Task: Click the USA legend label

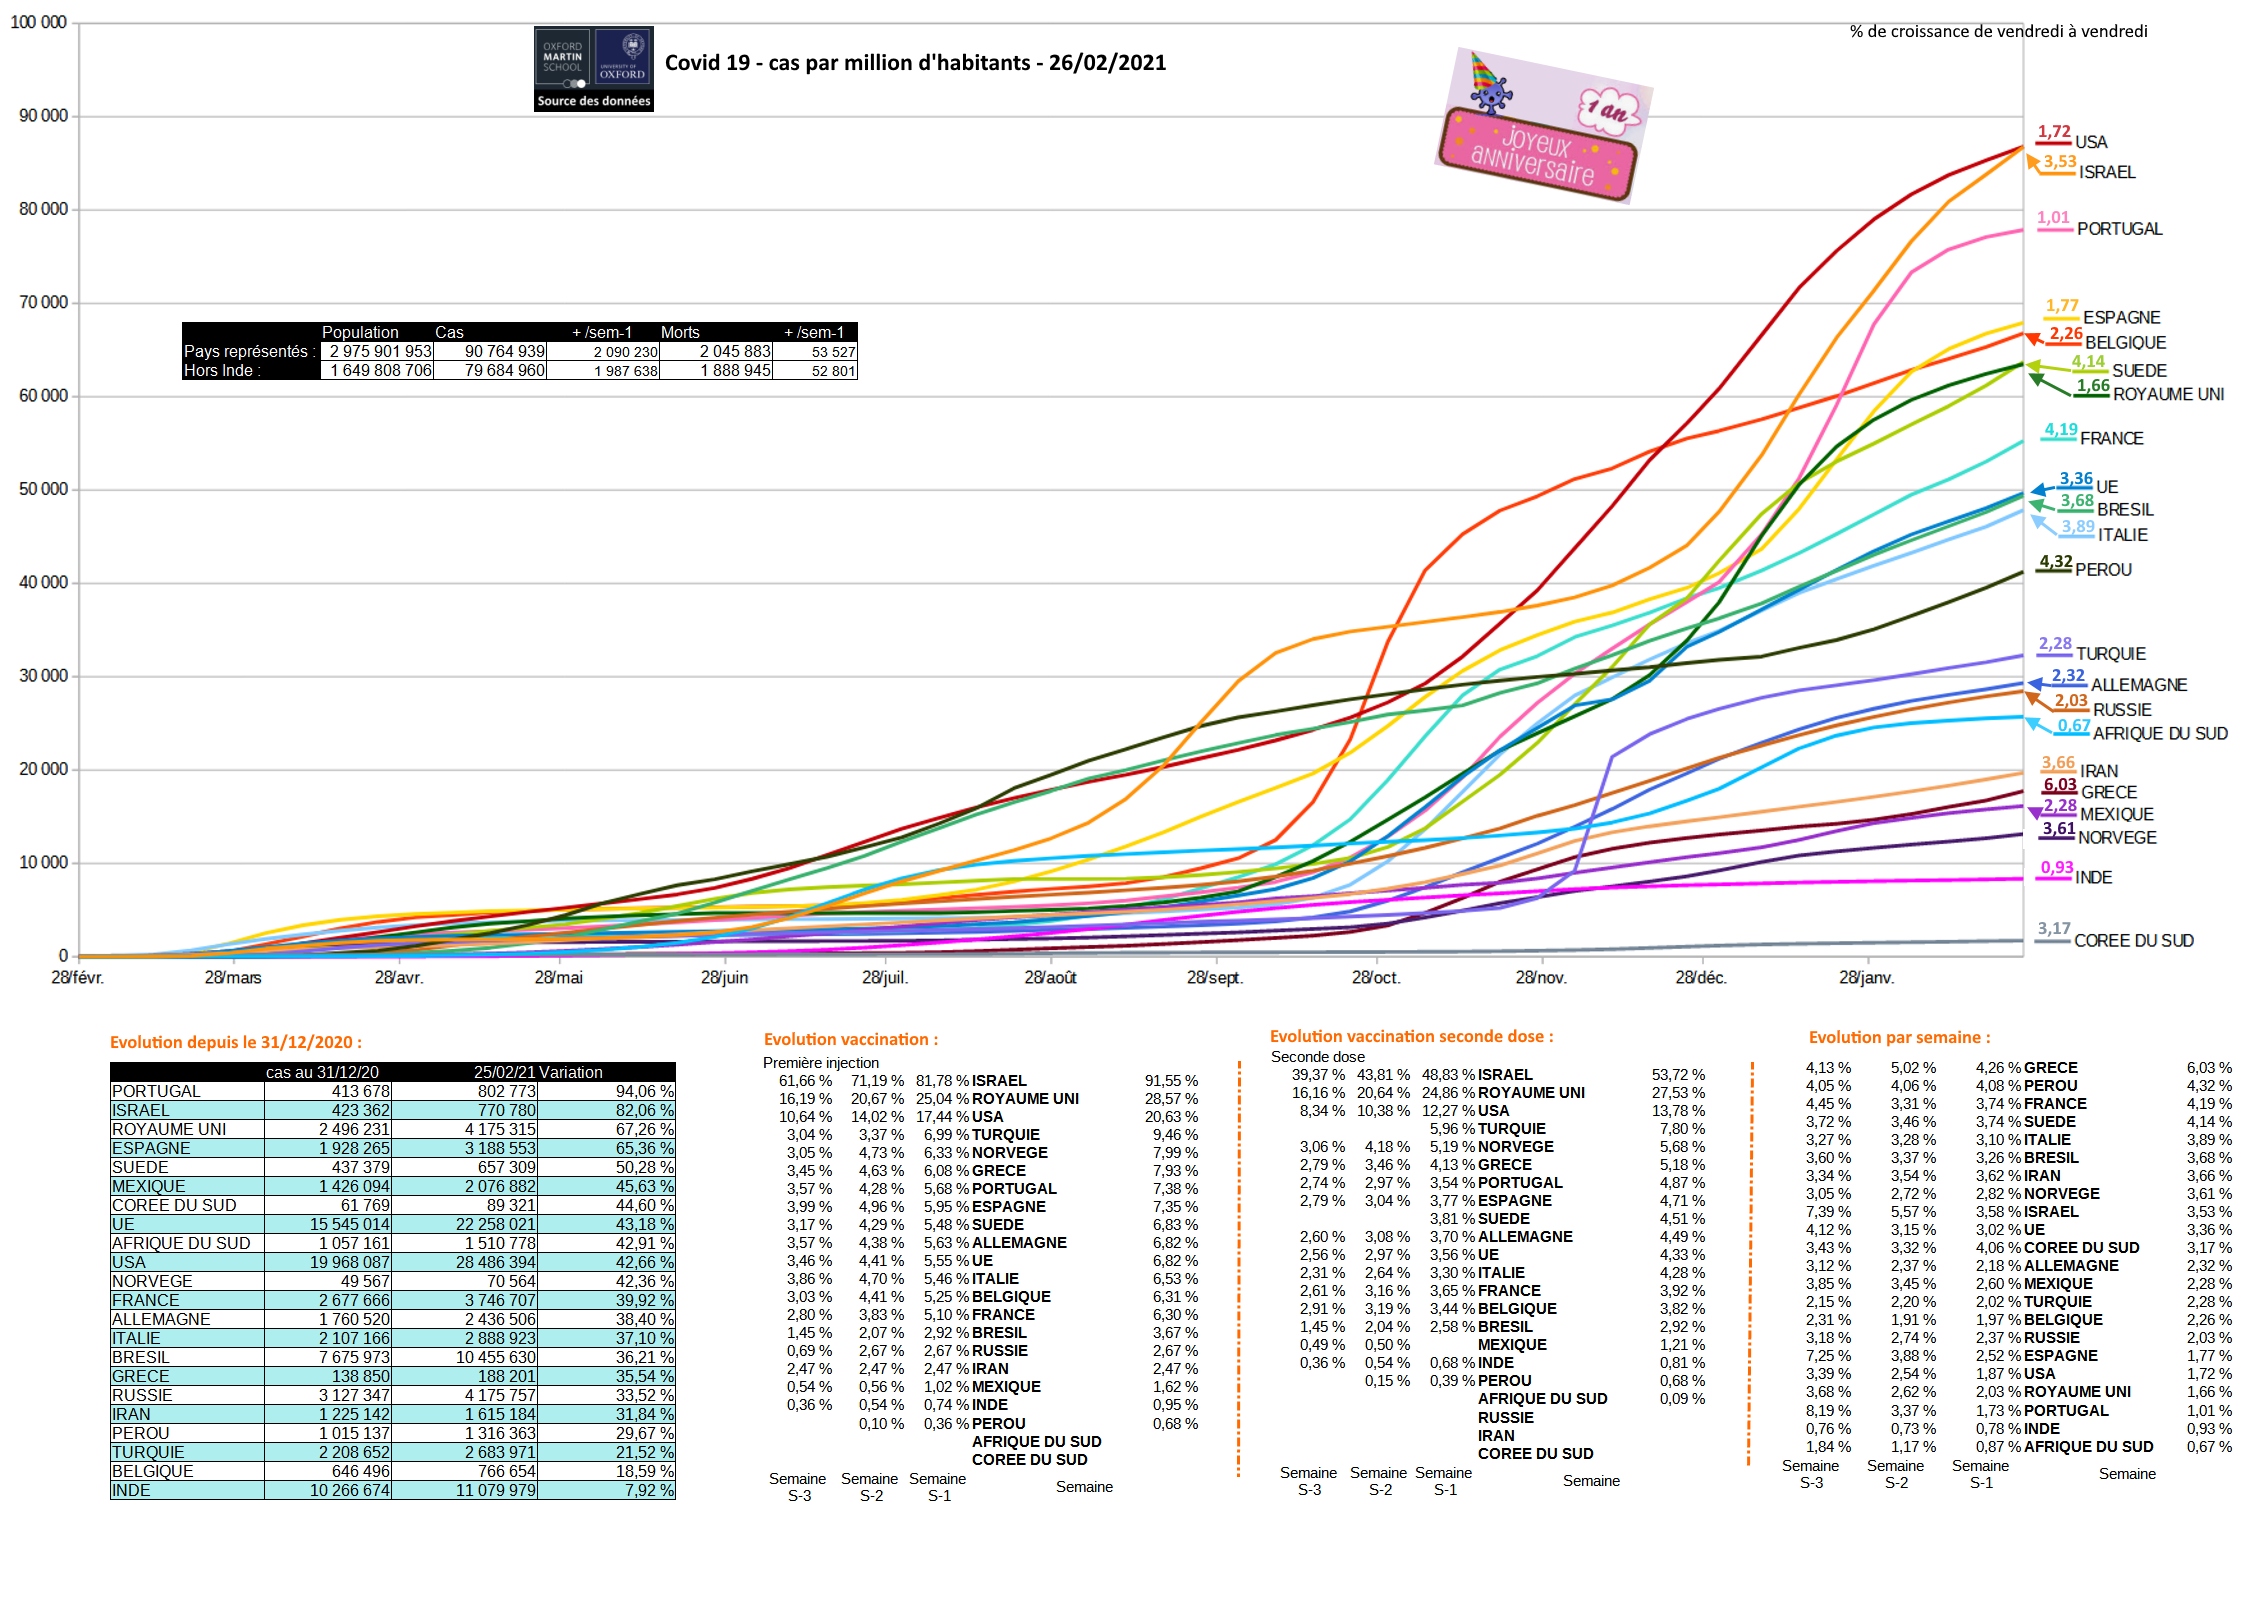Action: click(x=2091, y=142)
